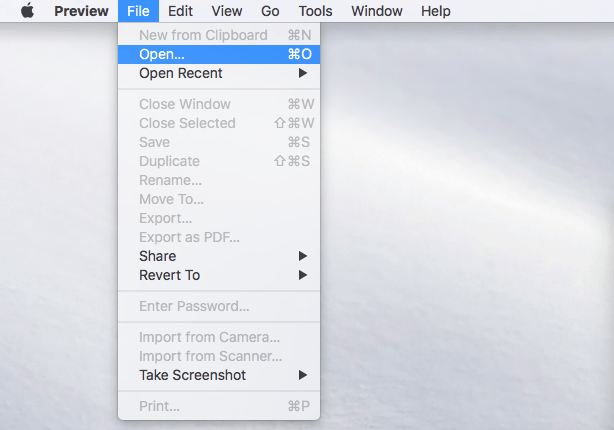The height and width of the screenshot is (430, 614).
Task: Close the open File menu
Action: [137, 11]
